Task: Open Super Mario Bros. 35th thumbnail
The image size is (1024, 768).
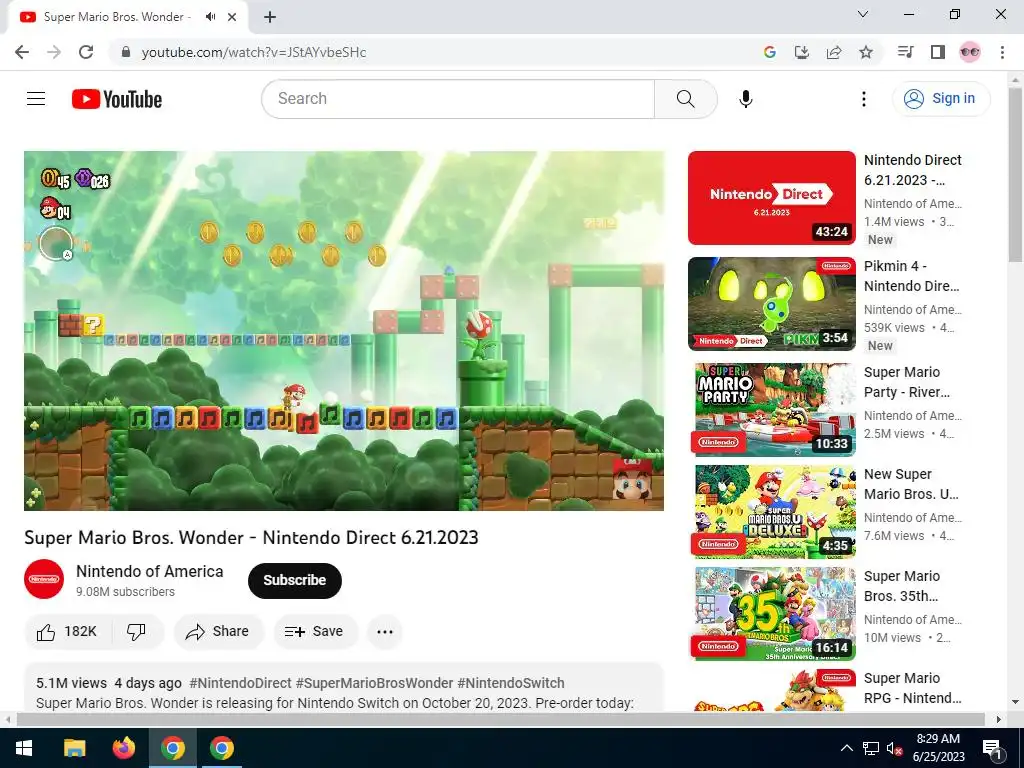Action: pyautogui.click(x=772, y=613)
